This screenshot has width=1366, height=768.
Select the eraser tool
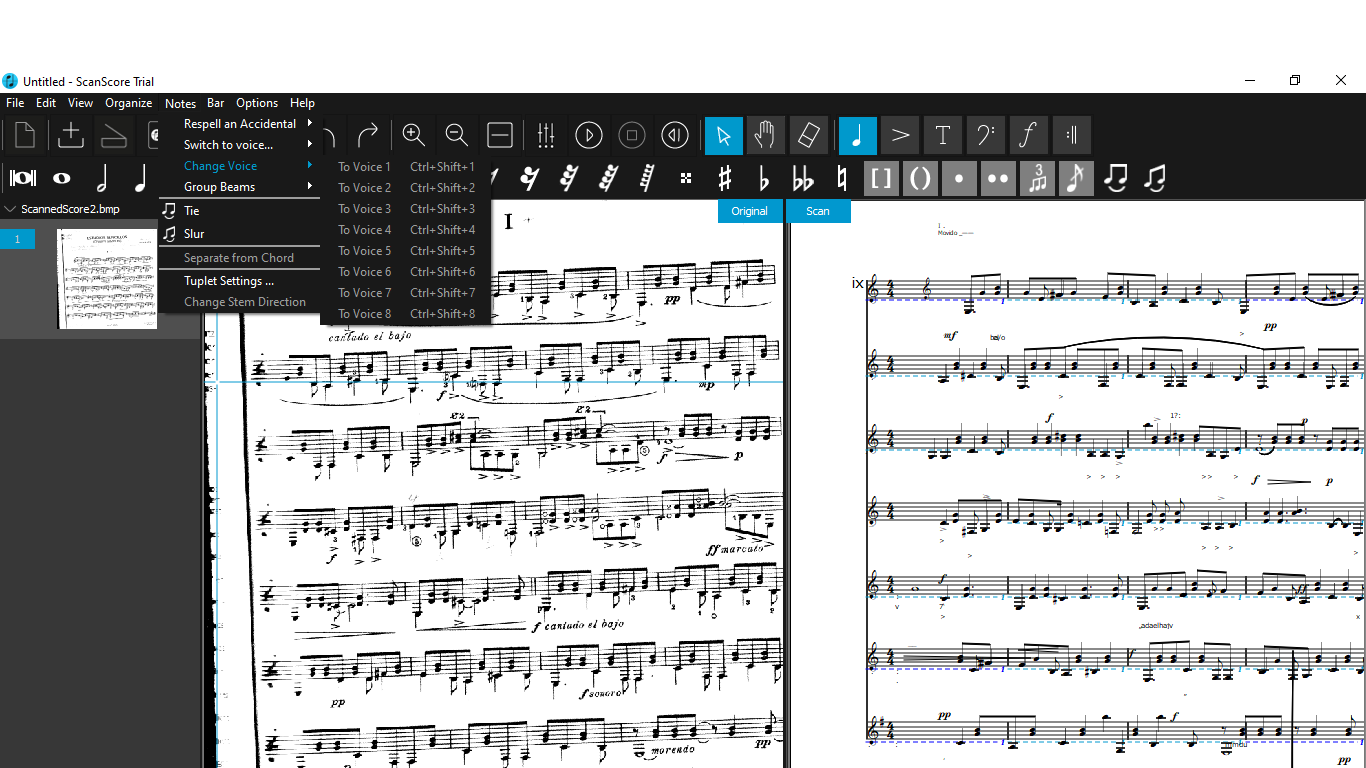pos(809,135)
